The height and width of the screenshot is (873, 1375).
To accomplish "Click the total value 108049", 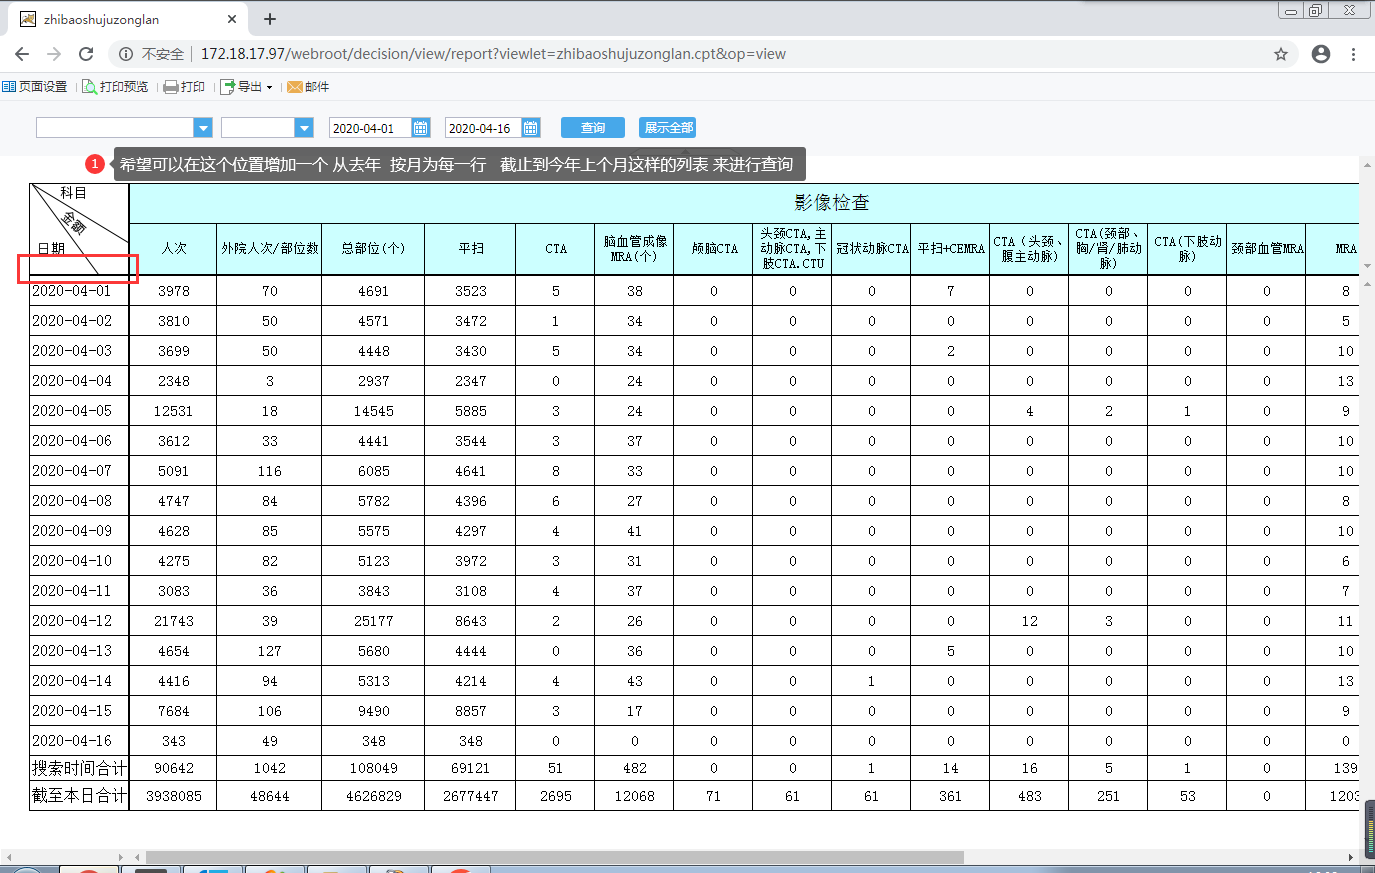I will (373, 768).
